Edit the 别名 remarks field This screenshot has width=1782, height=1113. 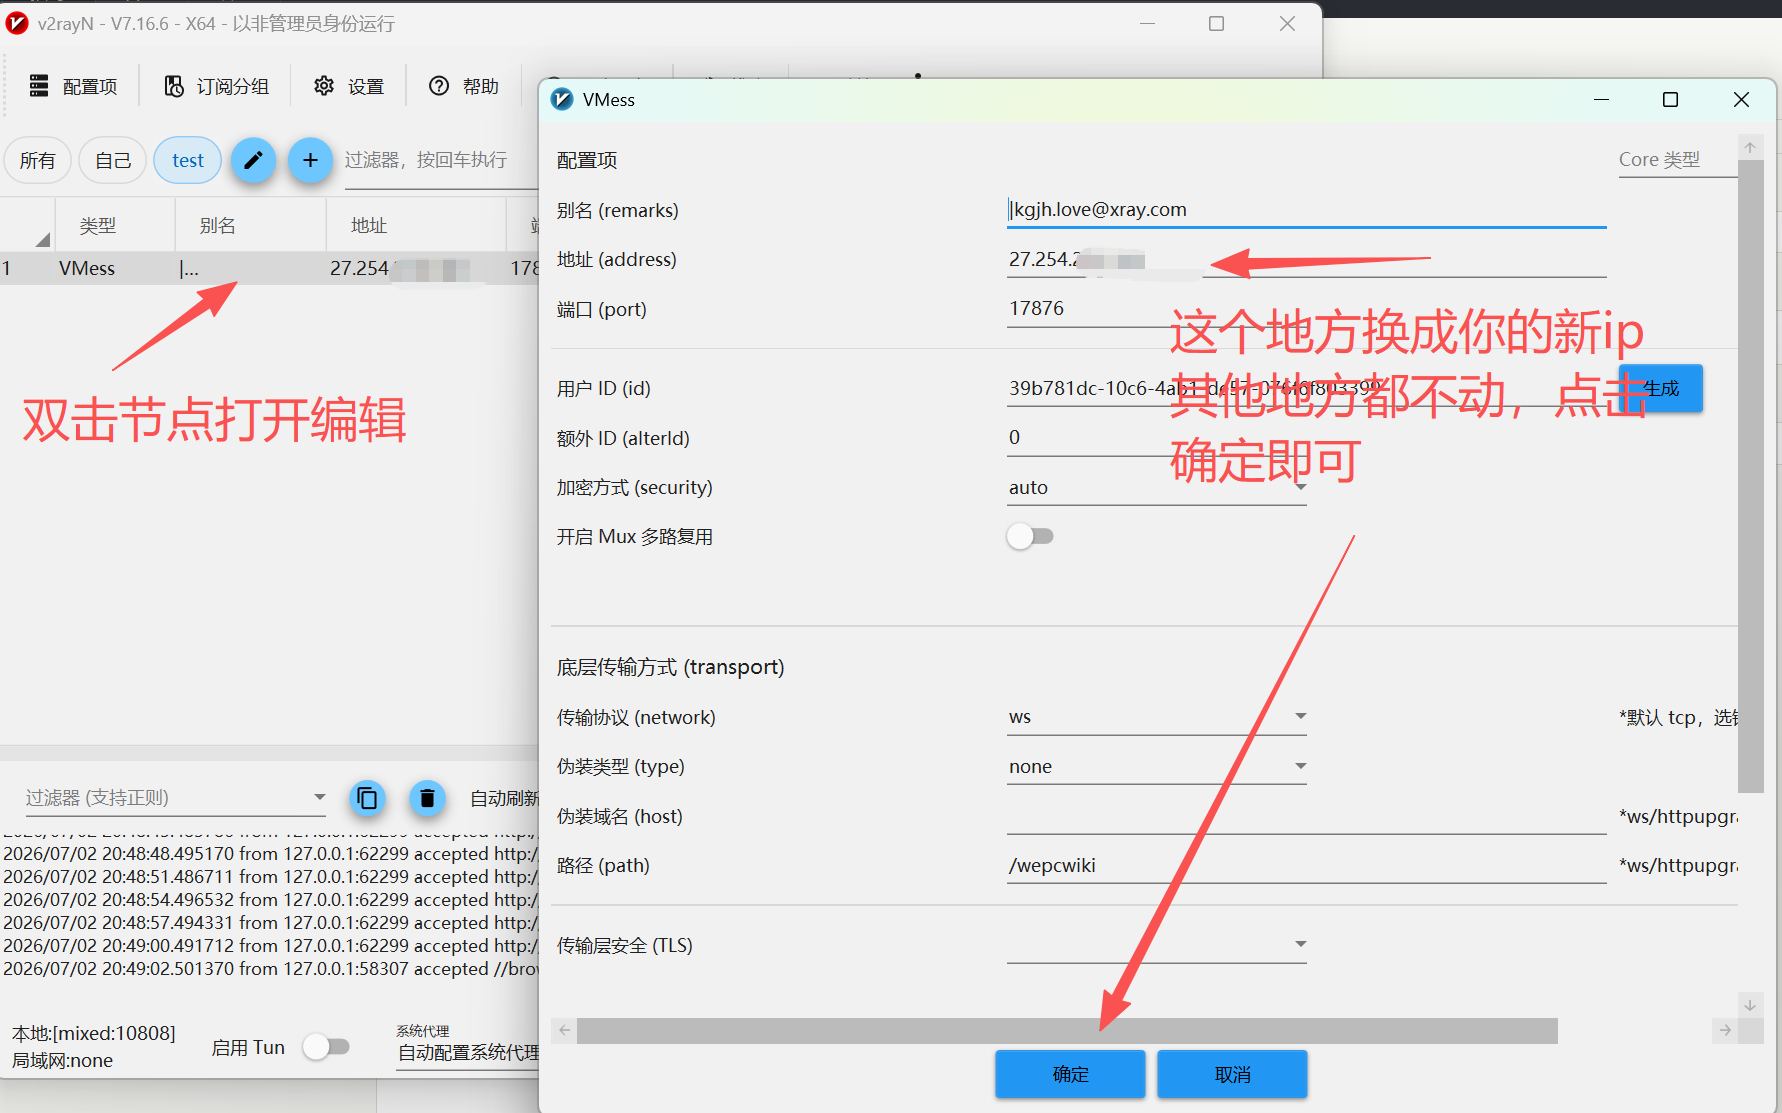point(1306,210)
